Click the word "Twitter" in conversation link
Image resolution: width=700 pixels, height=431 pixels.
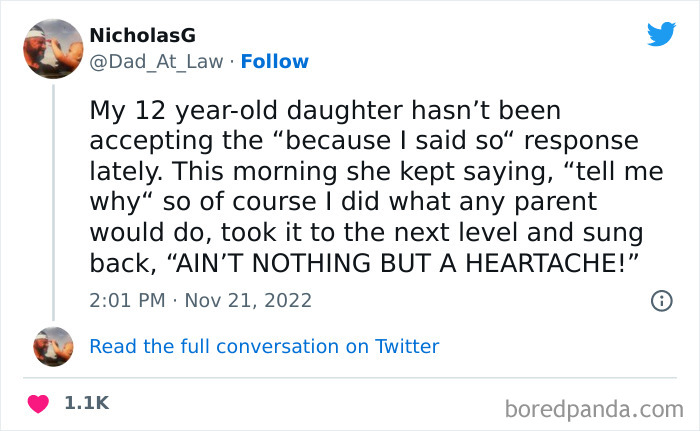pyautogui.click(x=407, y=347)
